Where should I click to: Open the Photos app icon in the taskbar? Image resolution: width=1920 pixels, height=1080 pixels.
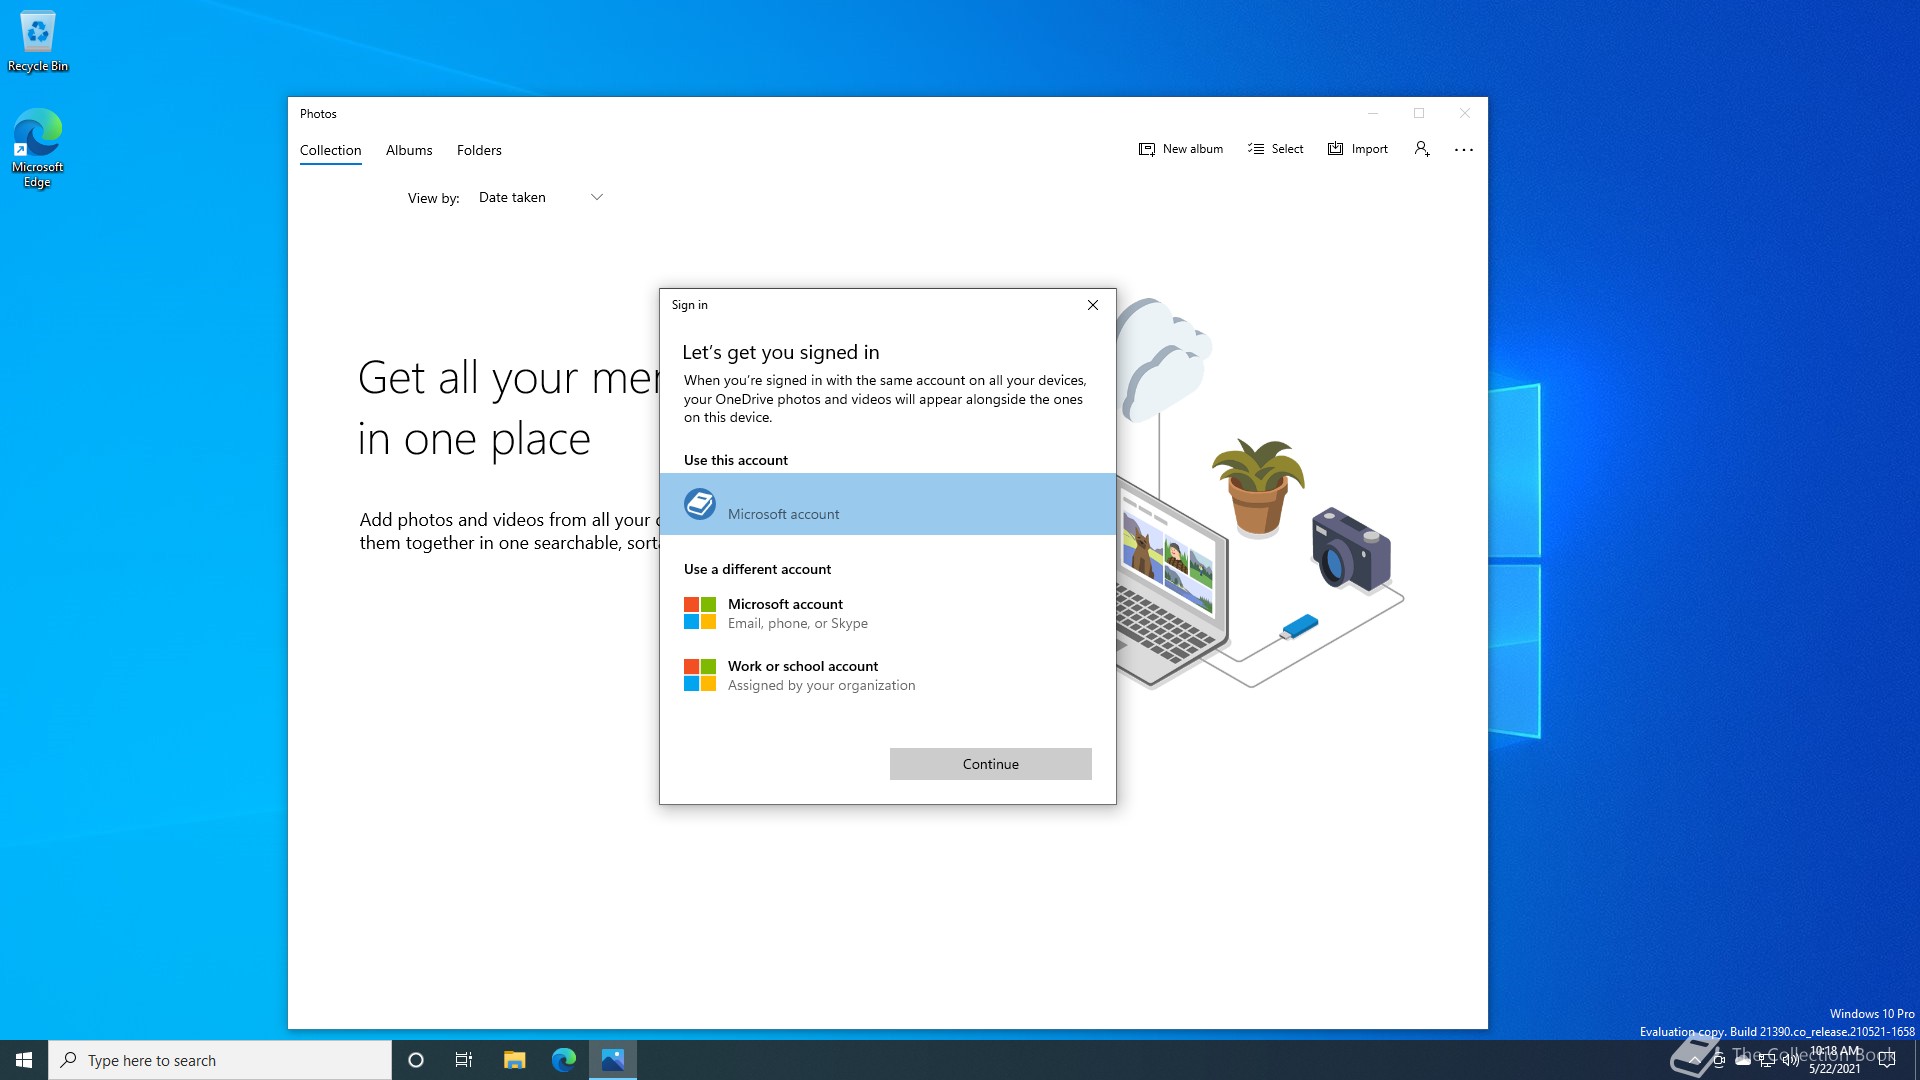(x=613, y=1059)
